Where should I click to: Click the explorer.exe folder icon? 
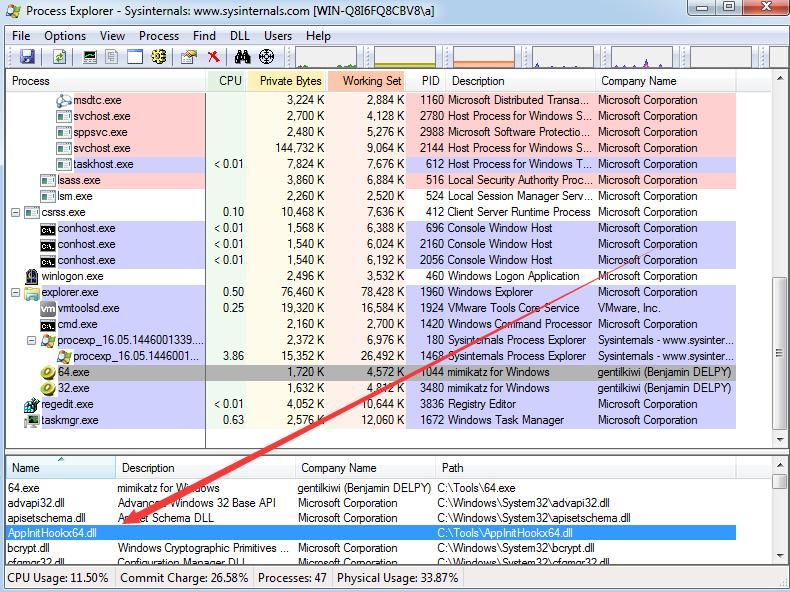click(x=31, y=292)
